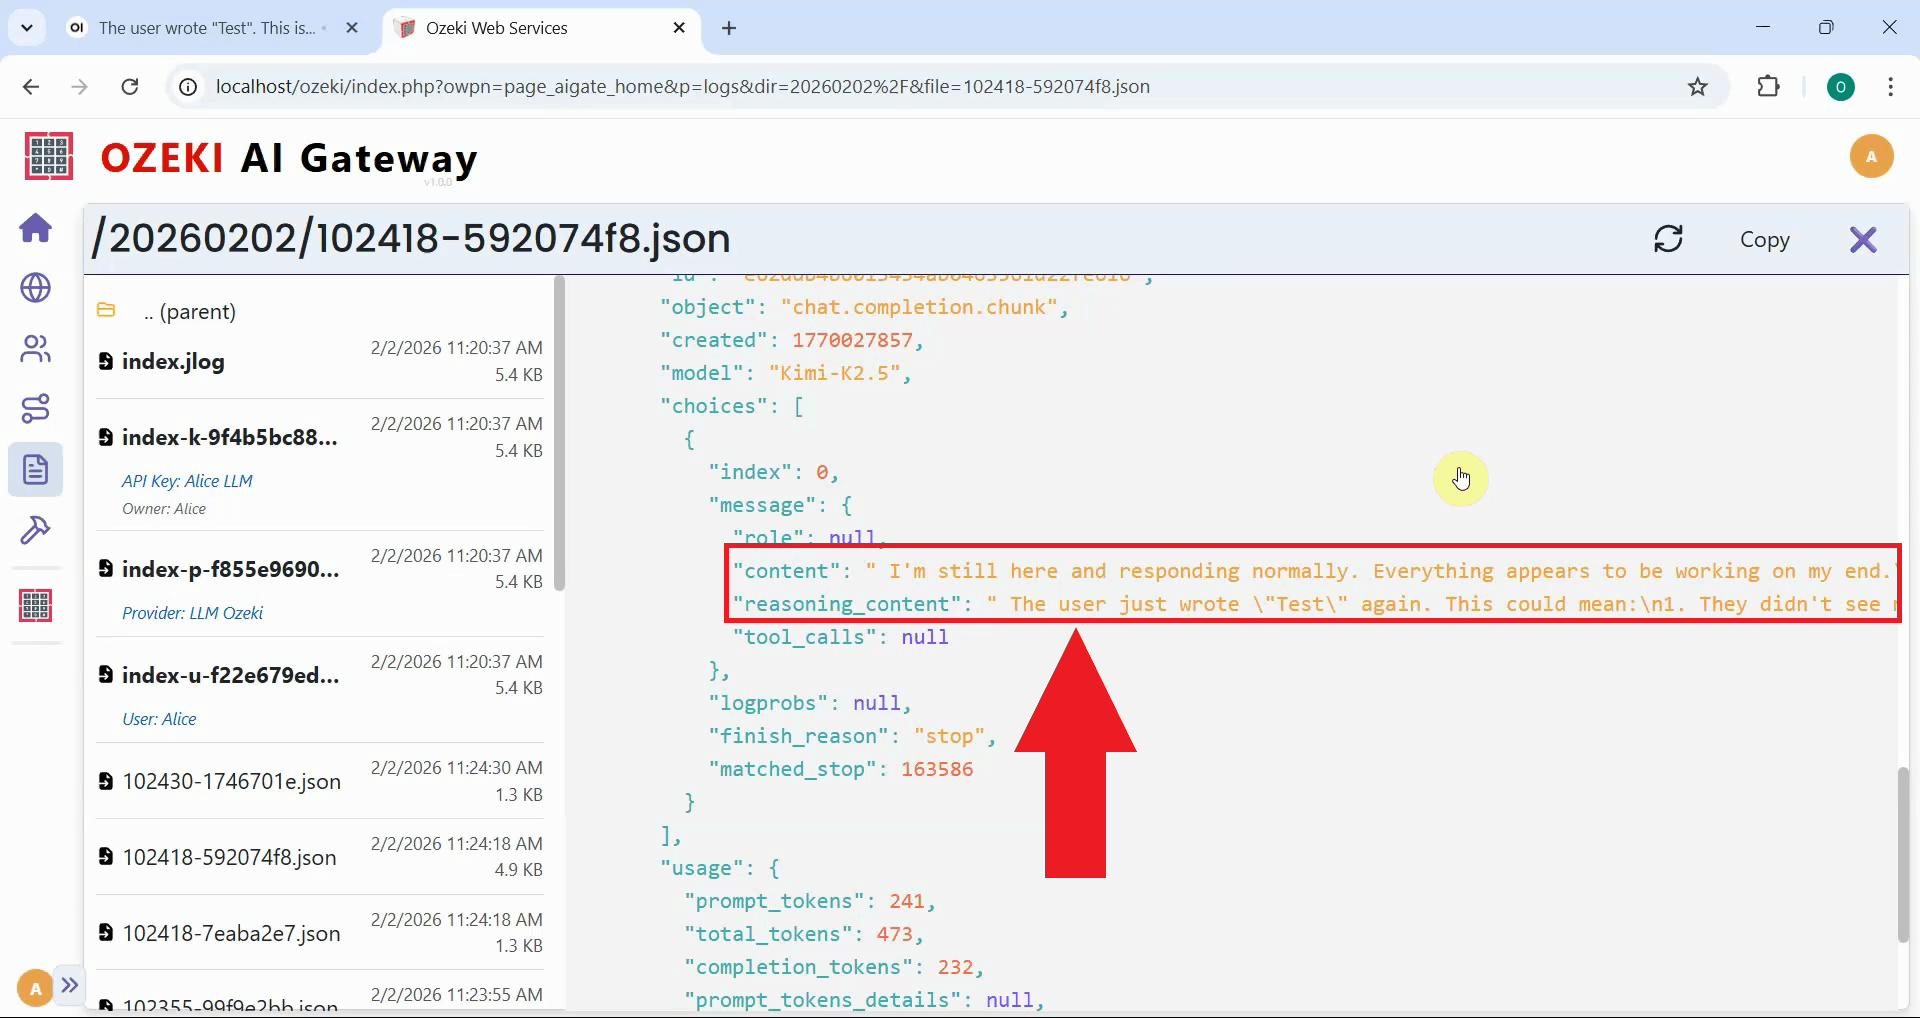Open the Home dashboard icon
The width and height of the screenshot is (1920, 1018).
(35, 228)
